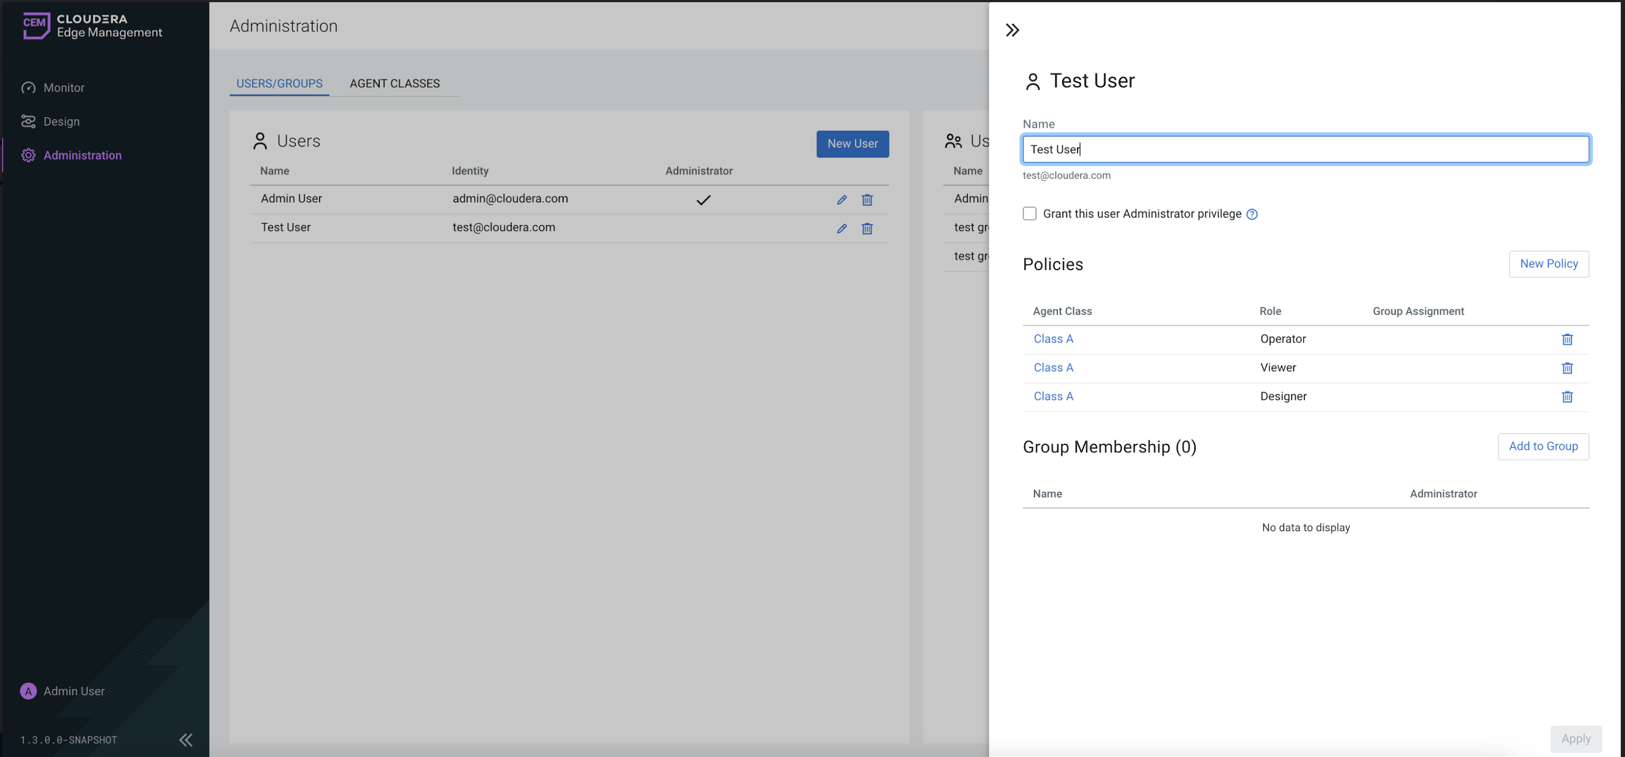Collapse the Test User side panel
The image size is (1625, 757).
coord(1012,30)
